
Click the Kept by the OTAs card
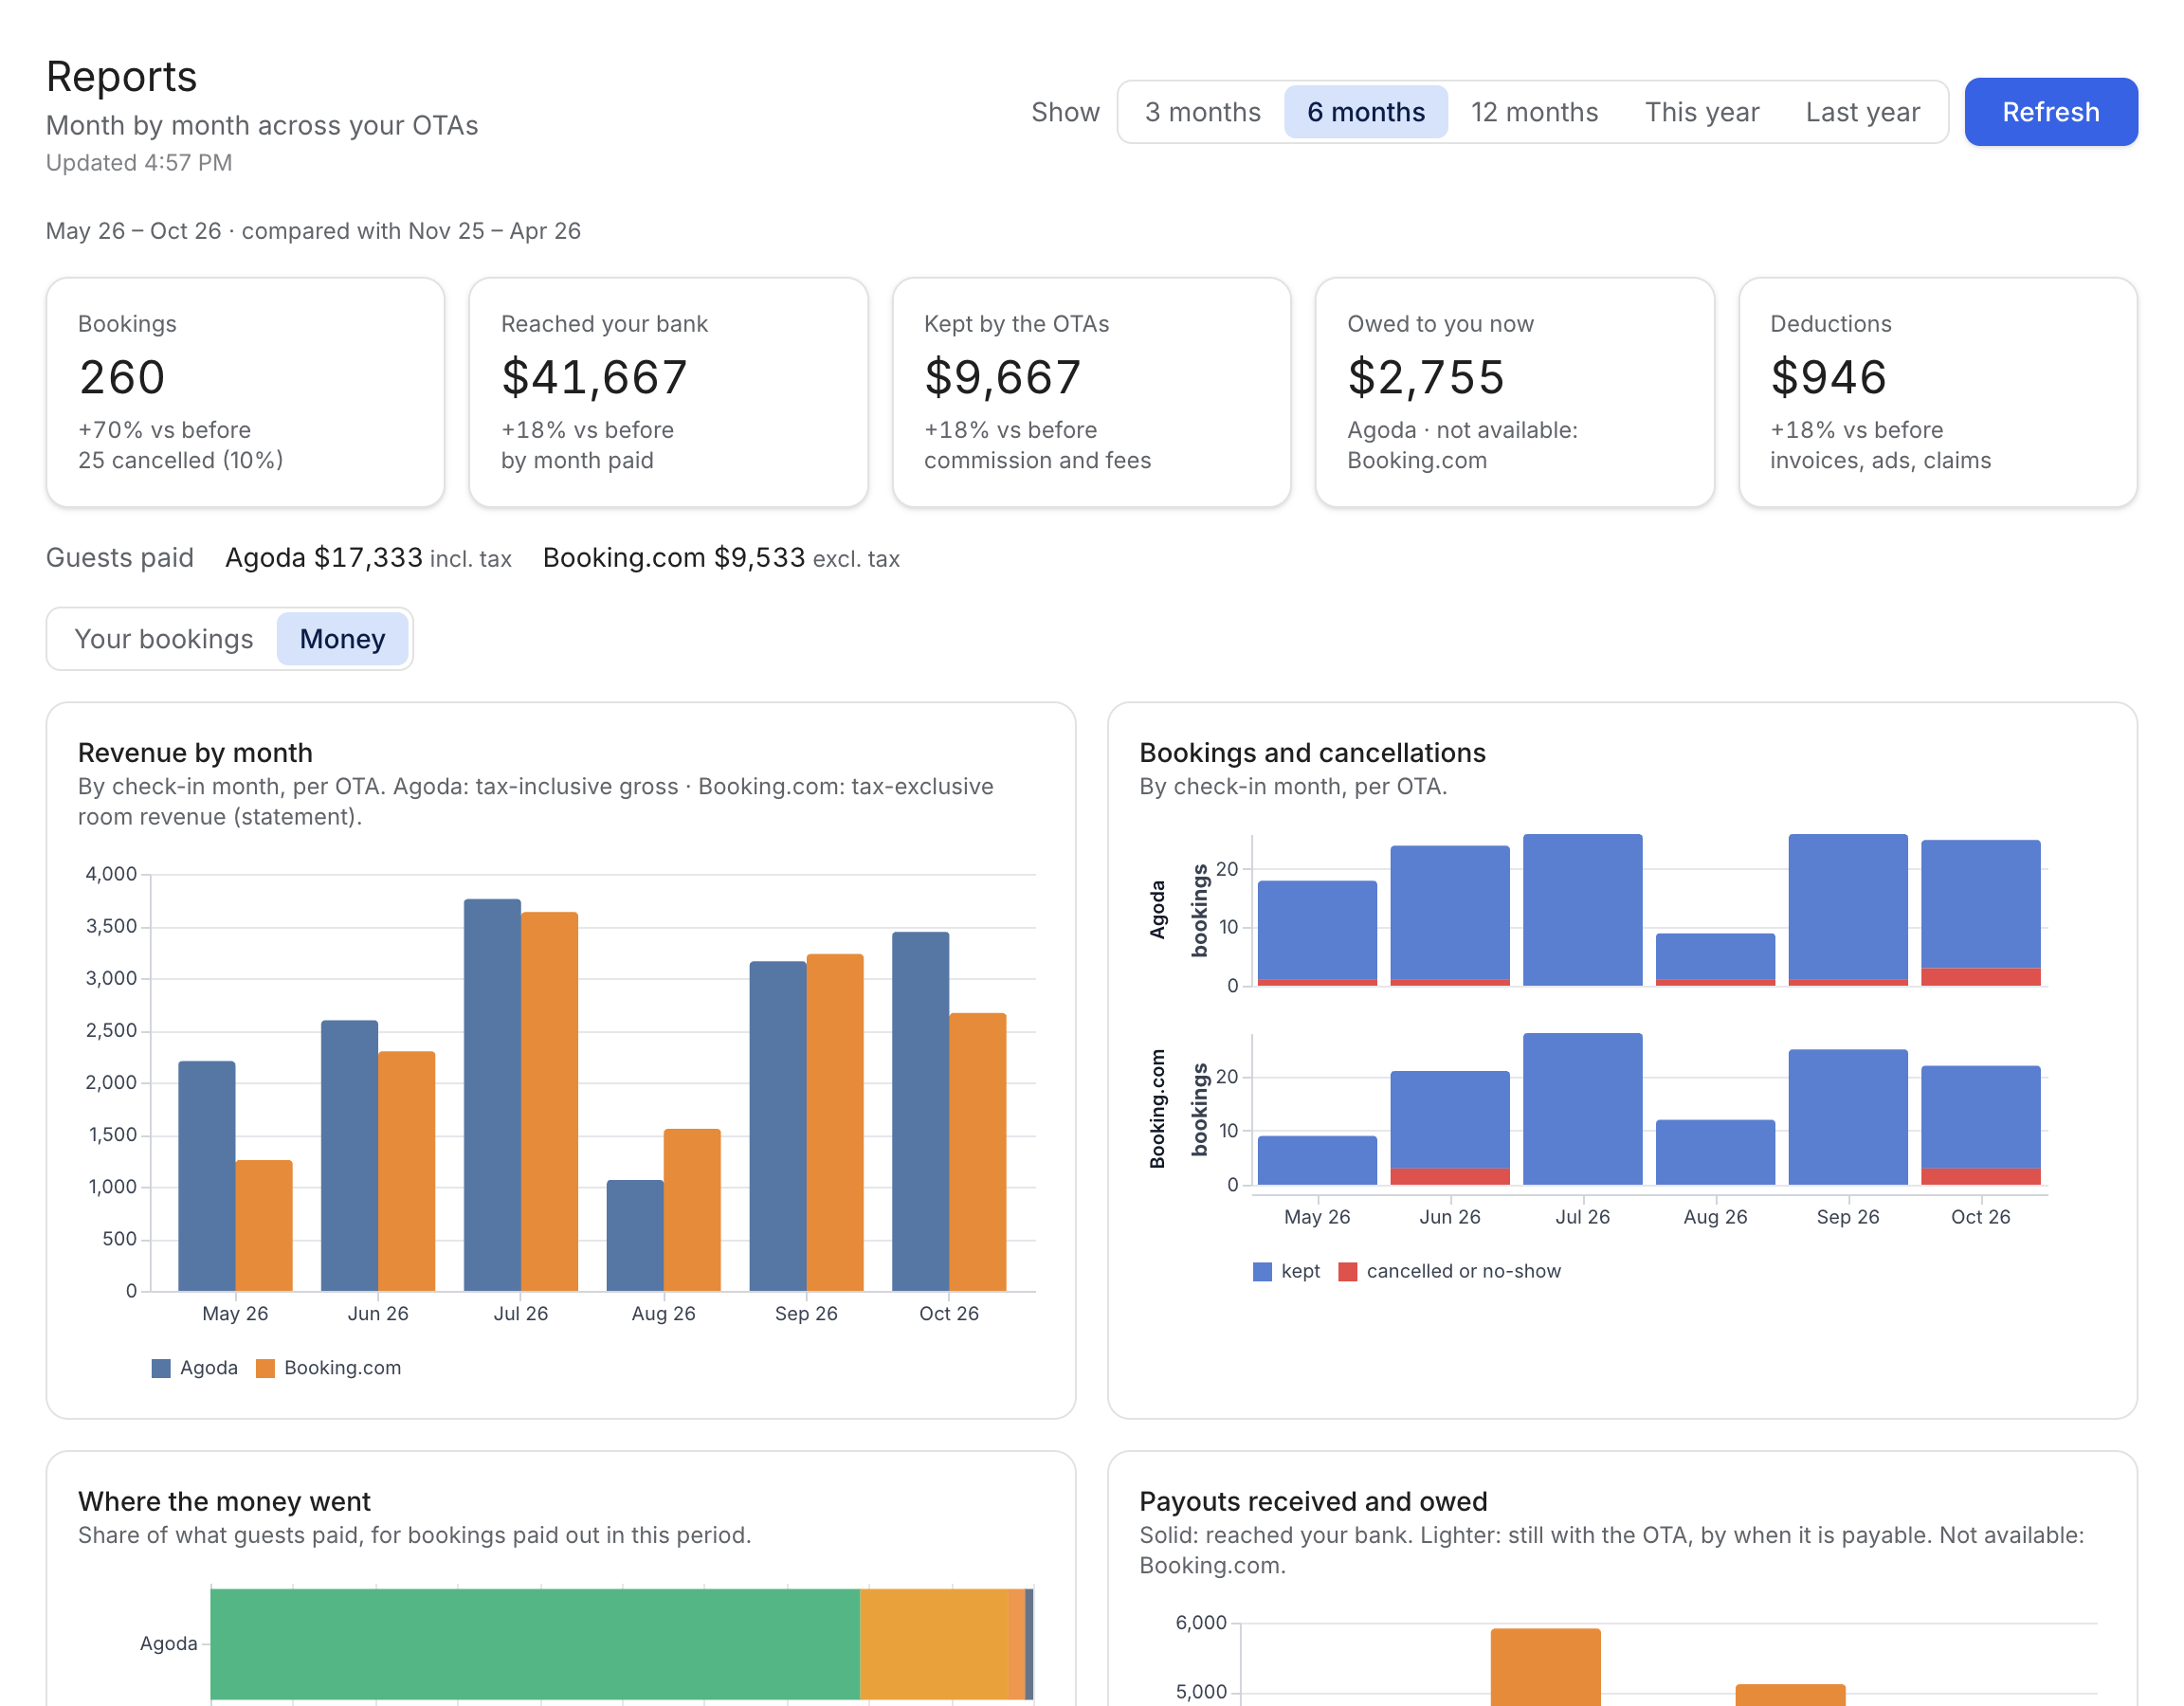pyautogui.click(x=1091, y=392)
